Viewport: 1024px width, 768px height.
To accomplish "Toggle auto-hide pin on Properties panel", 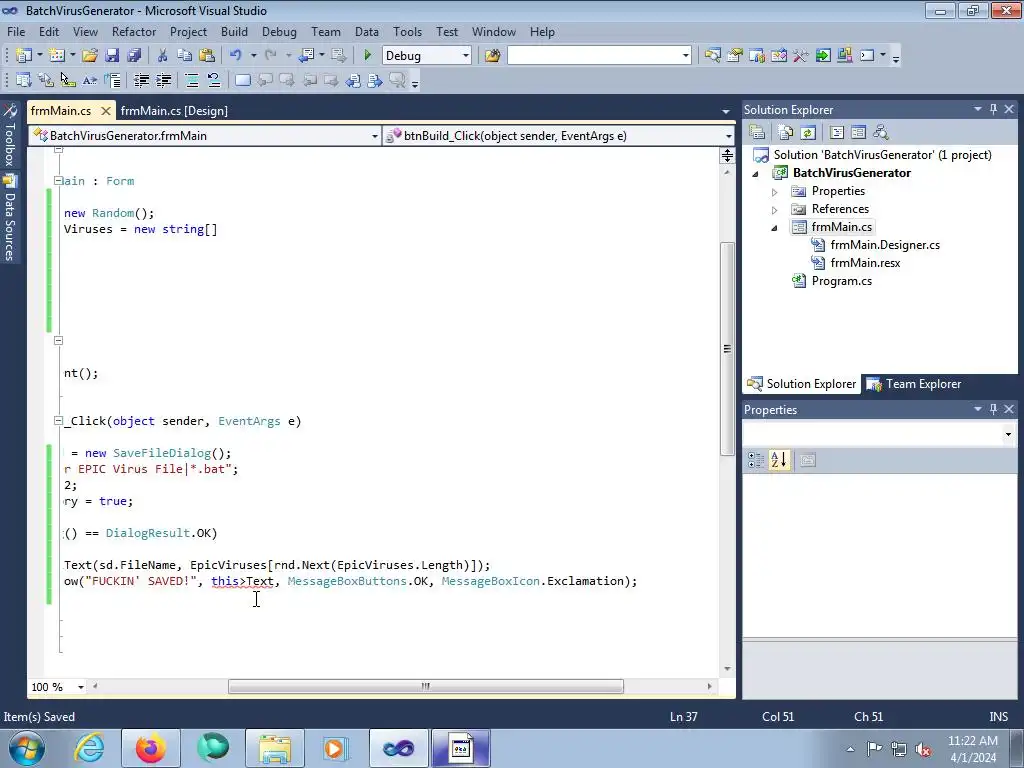I will coord(993,409).
